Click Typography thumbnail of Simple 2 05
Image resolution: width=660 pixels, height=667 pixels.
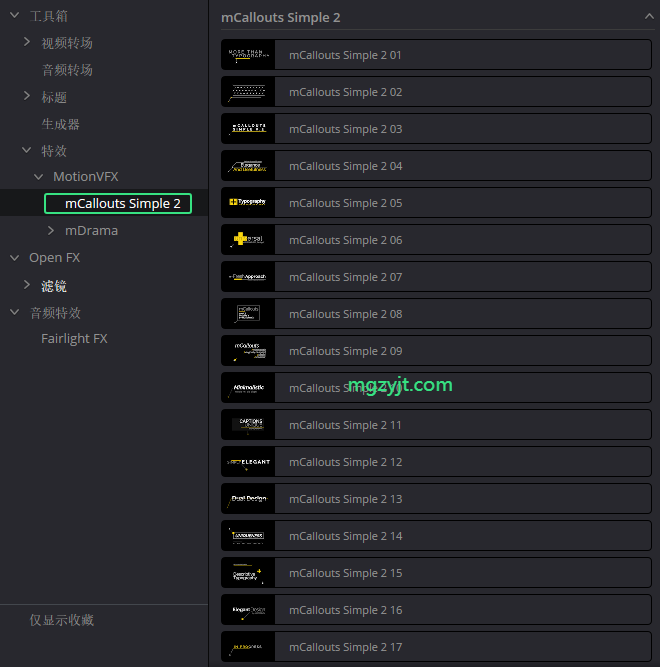248,203
